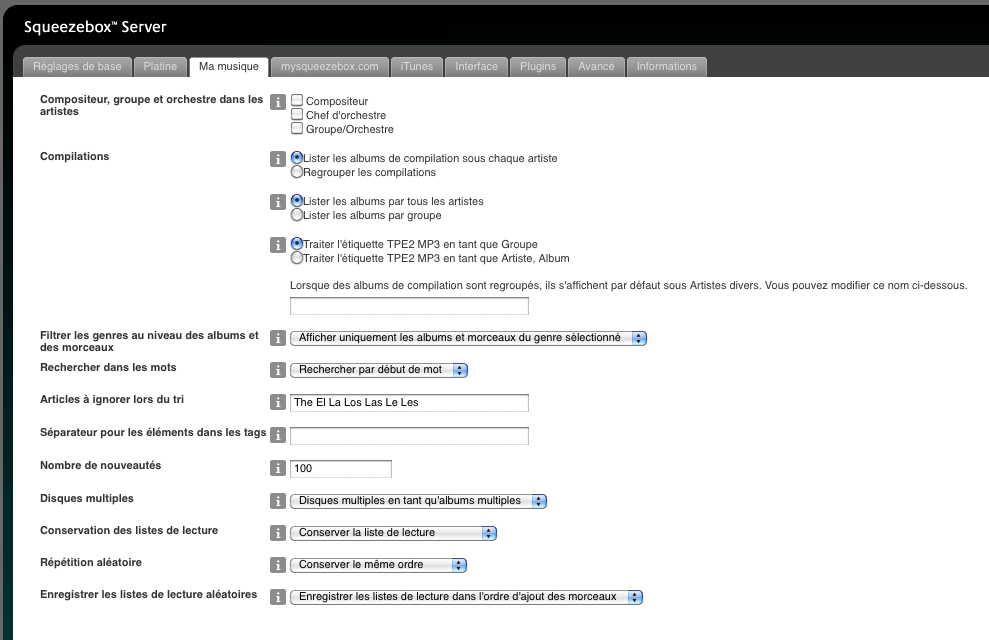Screen dimensions: 989x640
Task: Open the Platine tab
Action: point(160,67)
